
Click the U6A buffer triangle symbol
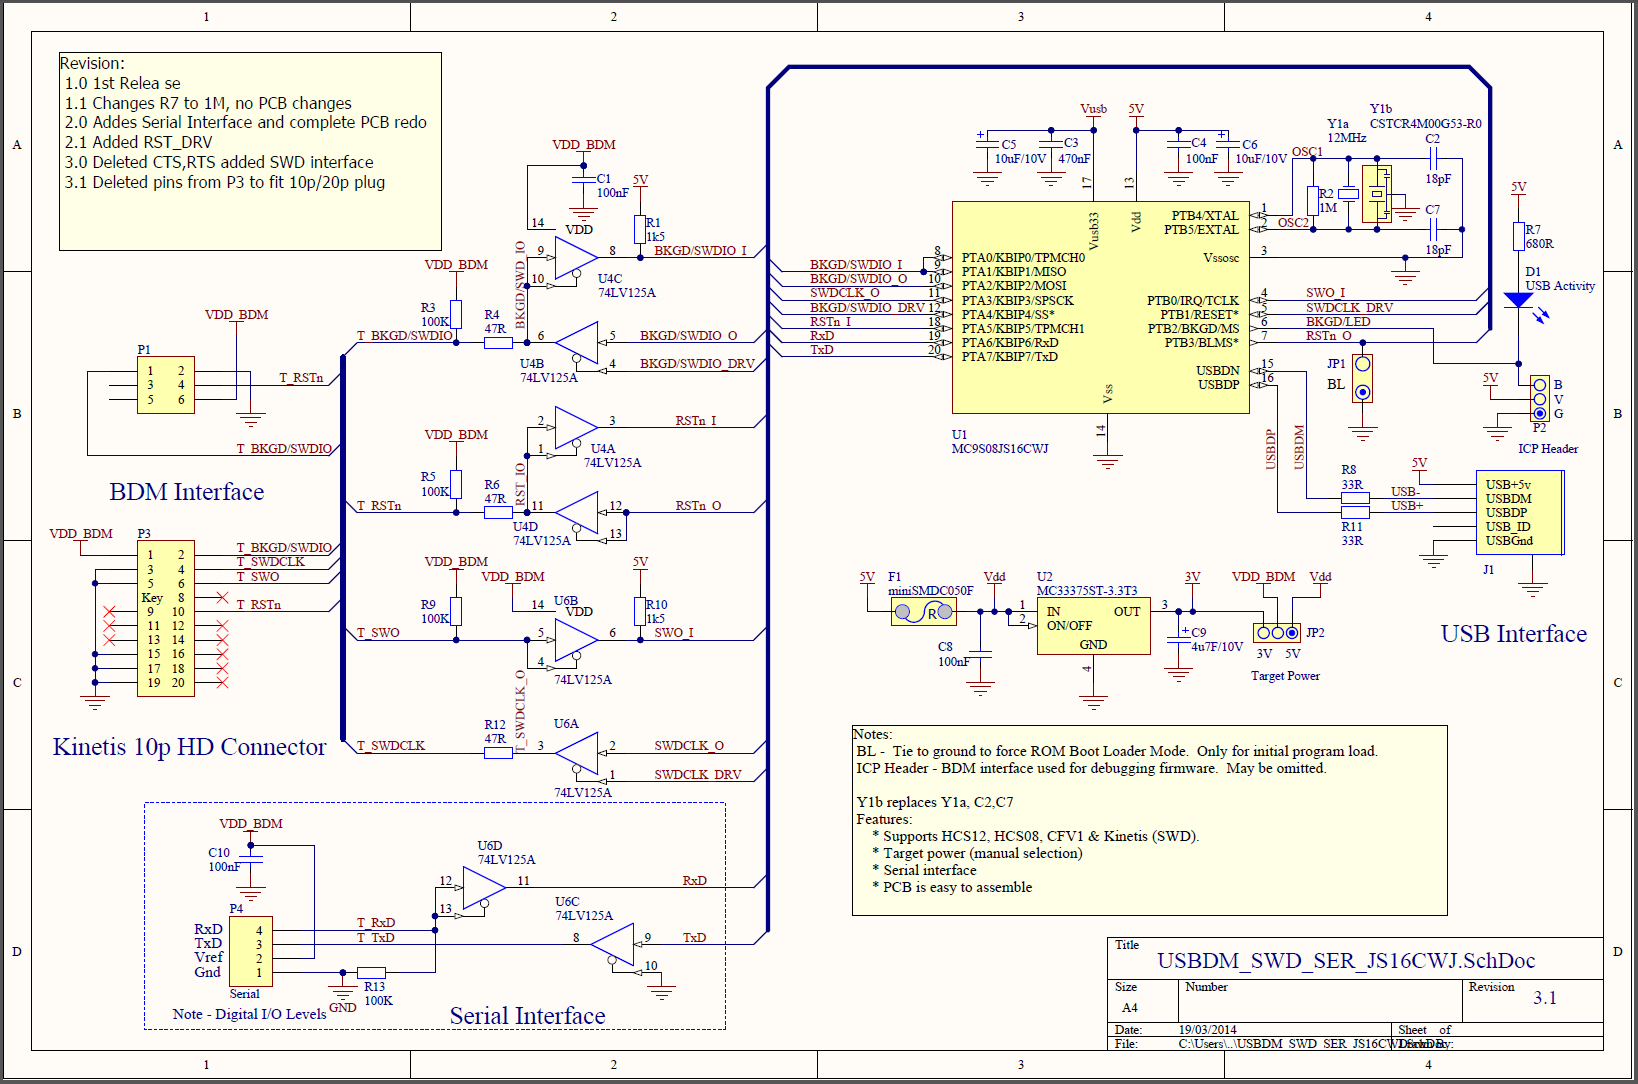[577, 753]
